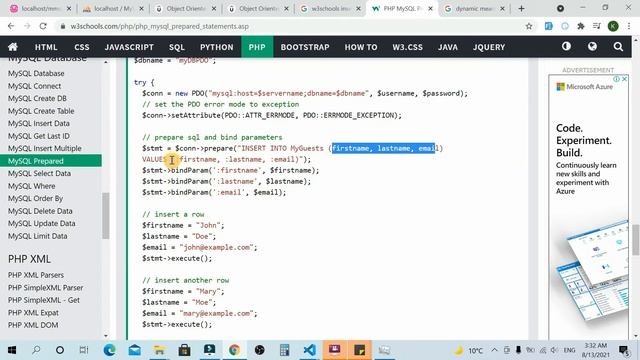The height and width of the screenshot is (360, 640).
Task: Open the translate globe icon
Action: (x=592, y=47)
